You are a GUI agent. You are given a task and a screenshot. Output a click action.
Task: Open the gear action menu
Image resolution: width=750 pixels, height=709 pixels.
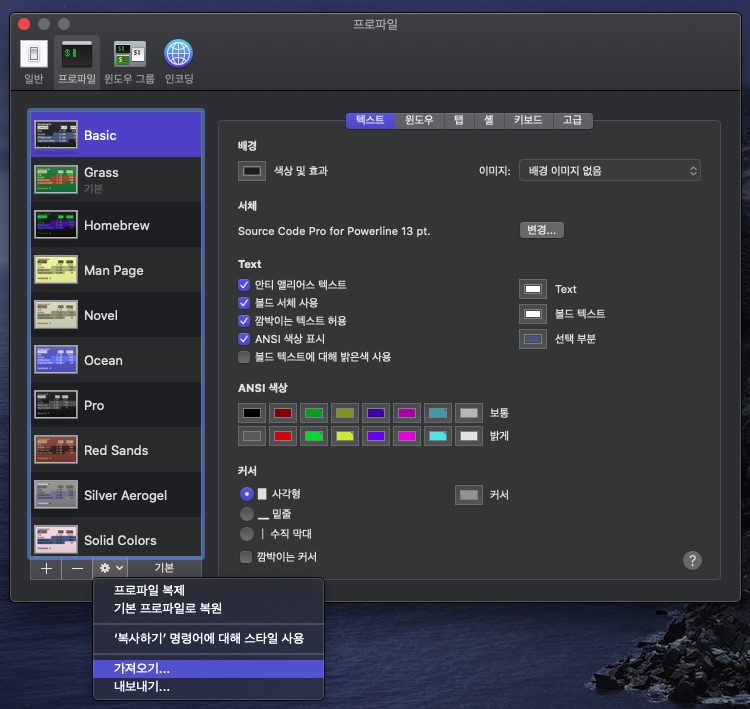110,568
